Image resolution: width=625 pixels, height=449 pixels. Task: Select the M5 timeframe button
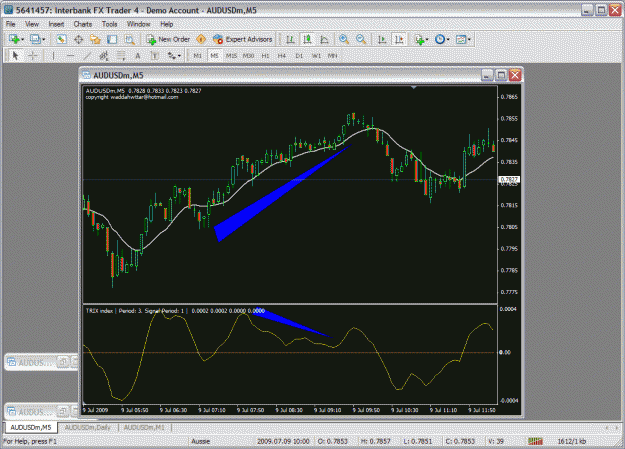[x=214, y=56]
